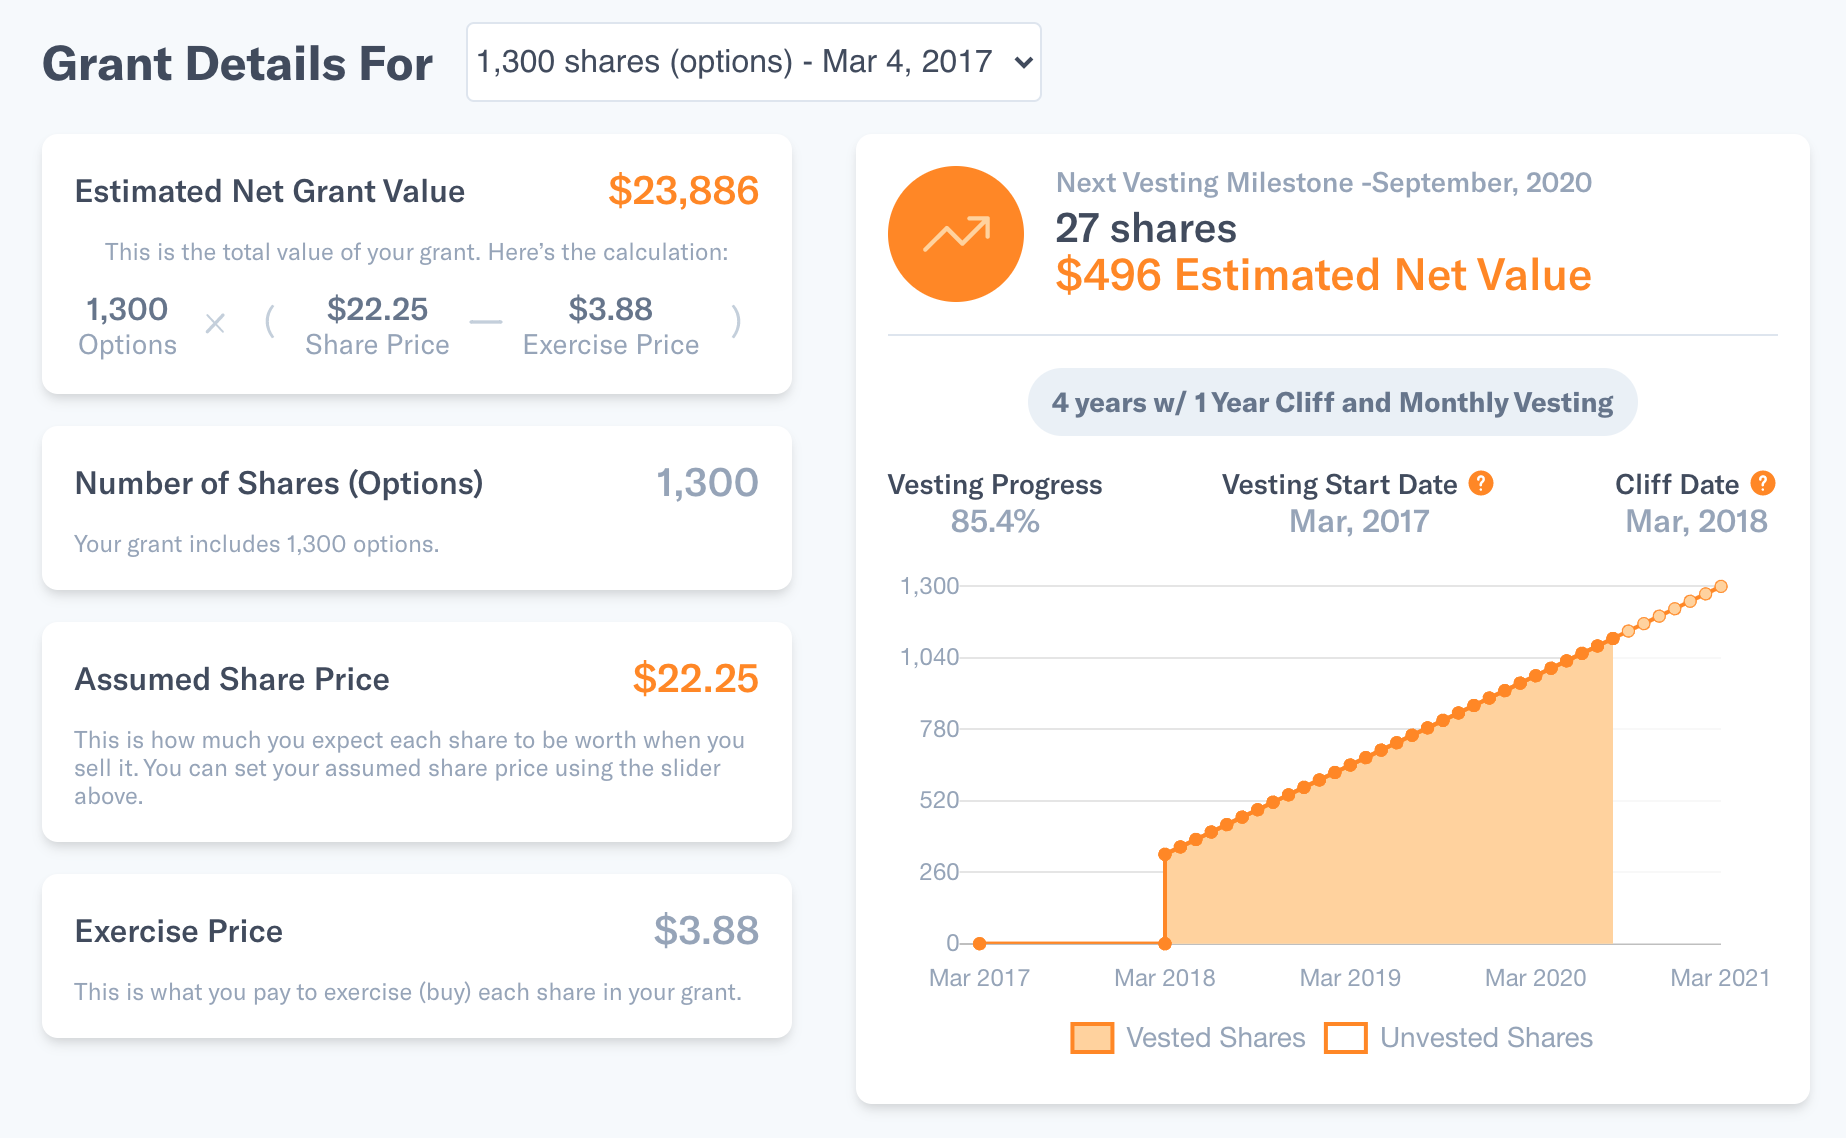1846x1138 pixels.
Task: Click the 4 years cliff vesting pill
Action: [x=1332, y=402]
